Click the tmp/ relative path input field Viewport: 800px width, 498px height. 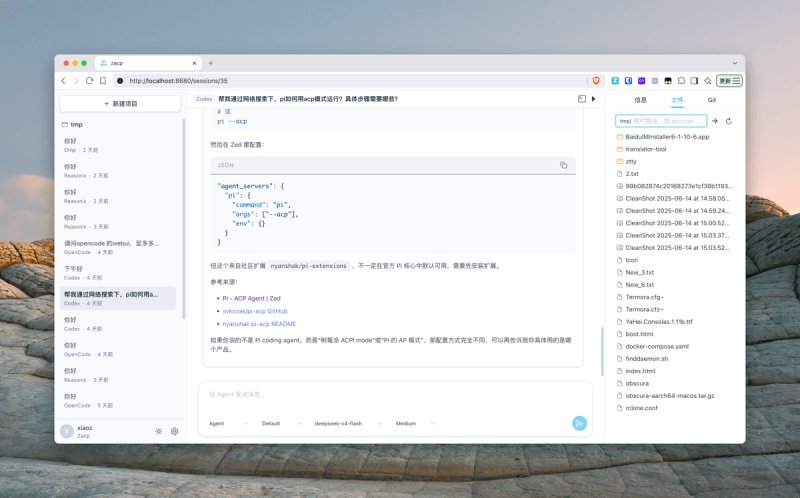point(661,121)
